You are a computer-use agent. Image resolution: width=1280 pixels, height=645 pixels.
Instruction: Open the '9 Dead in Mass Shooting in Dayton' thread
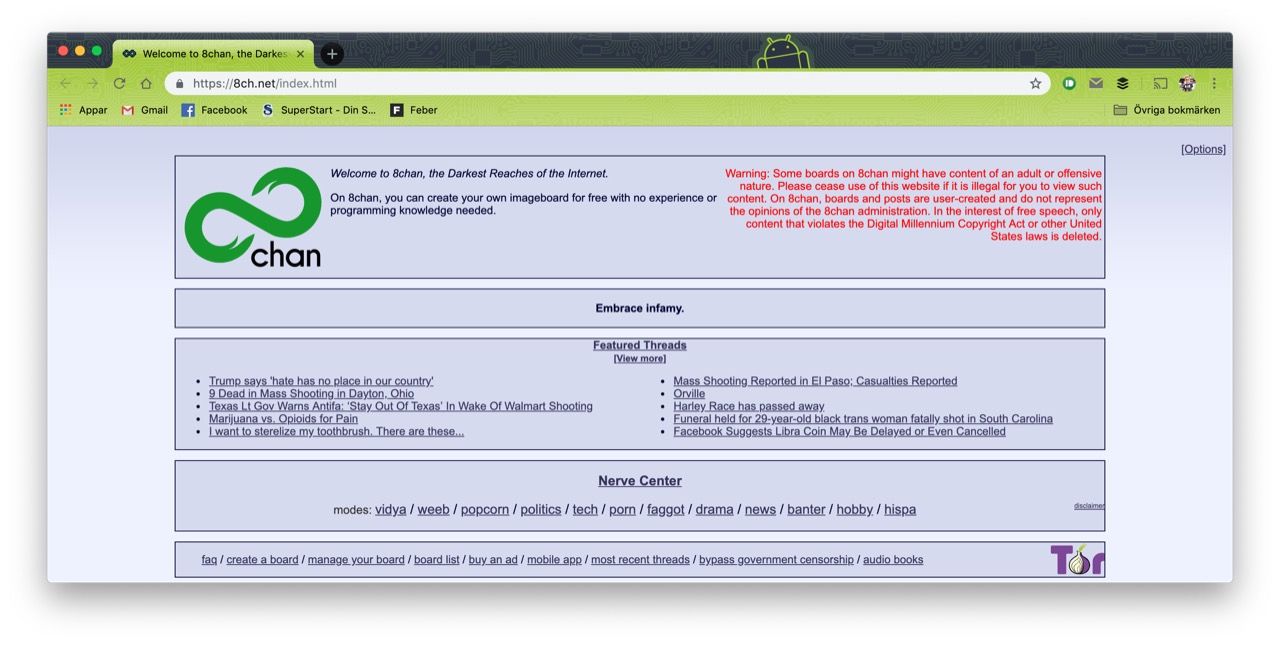point(311,394)
